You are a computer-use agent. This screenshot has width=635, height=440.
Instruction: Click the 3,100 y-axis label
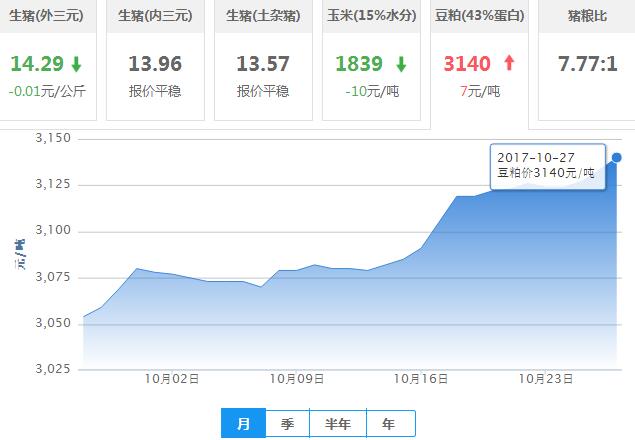pos(53,230)
